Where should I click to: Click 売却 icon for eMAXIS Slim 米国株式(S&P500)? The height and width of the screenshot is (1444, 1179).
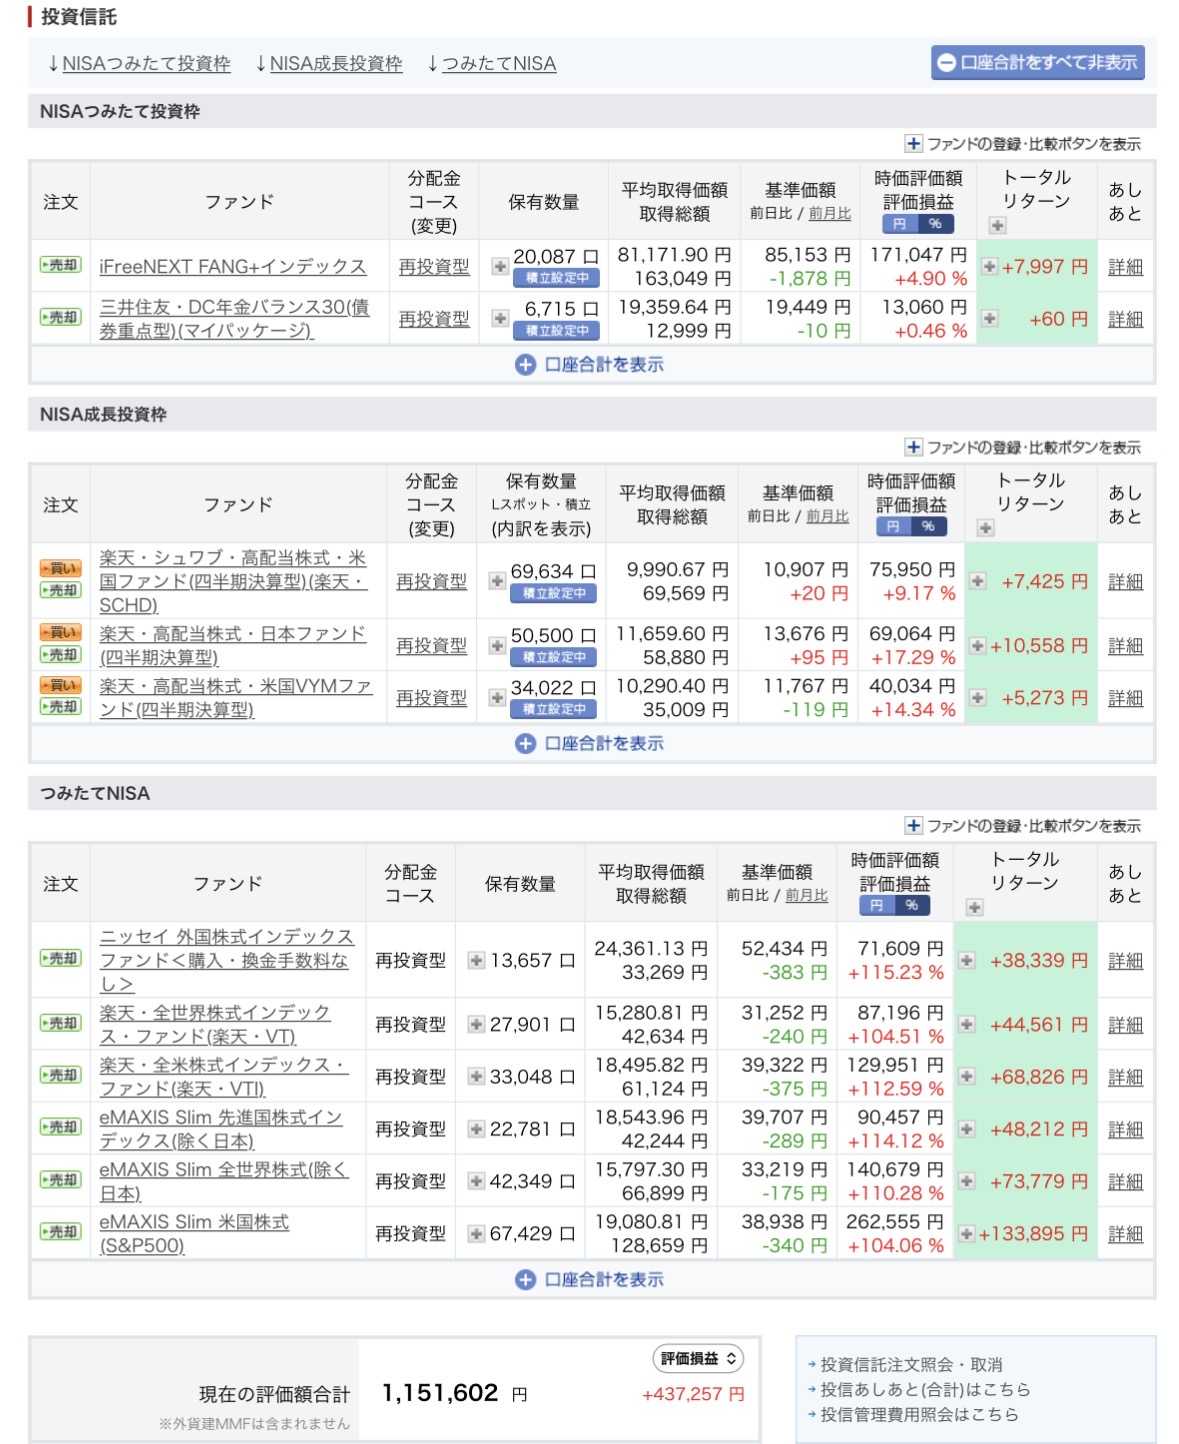point(60,1233)
